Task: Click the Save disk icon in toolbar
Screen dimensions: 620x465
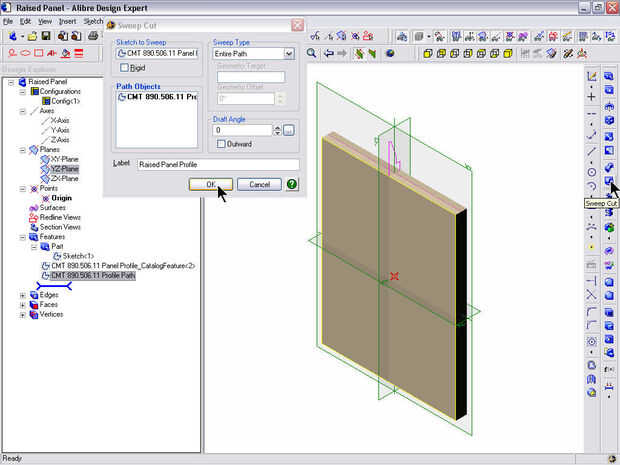Action: (x=46, y=36)
